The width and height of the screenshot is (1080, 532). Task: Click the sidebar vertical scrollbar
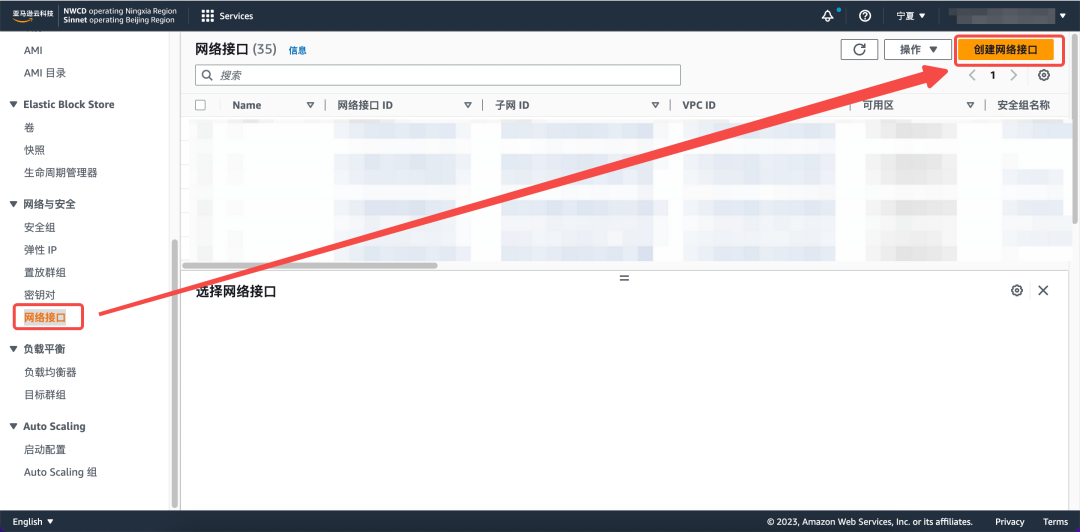pos(175,374)
